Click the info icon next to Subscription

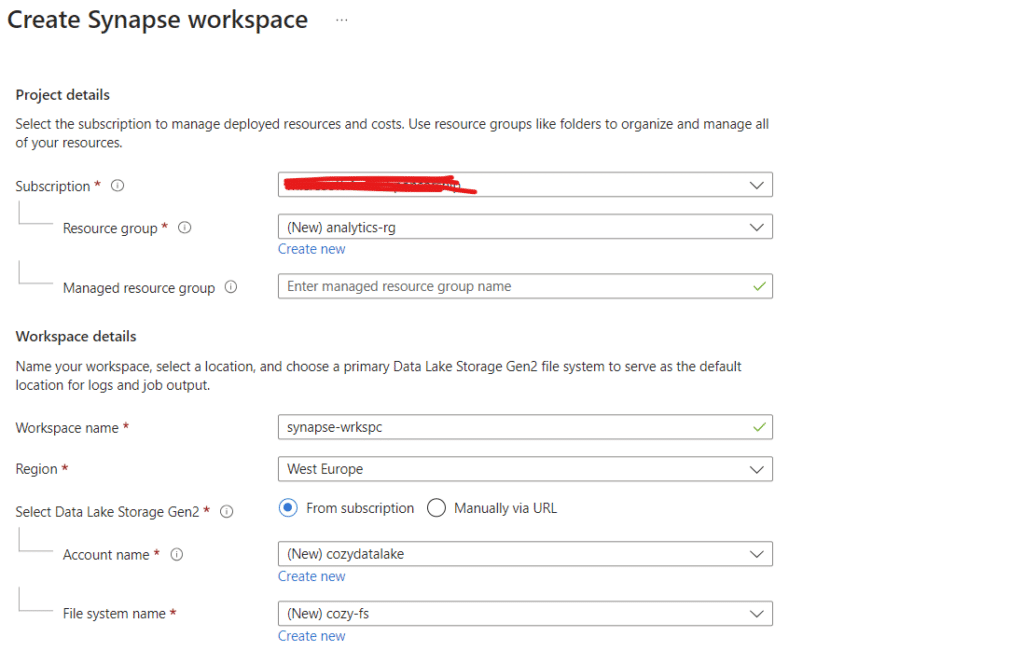pos(118,186)
